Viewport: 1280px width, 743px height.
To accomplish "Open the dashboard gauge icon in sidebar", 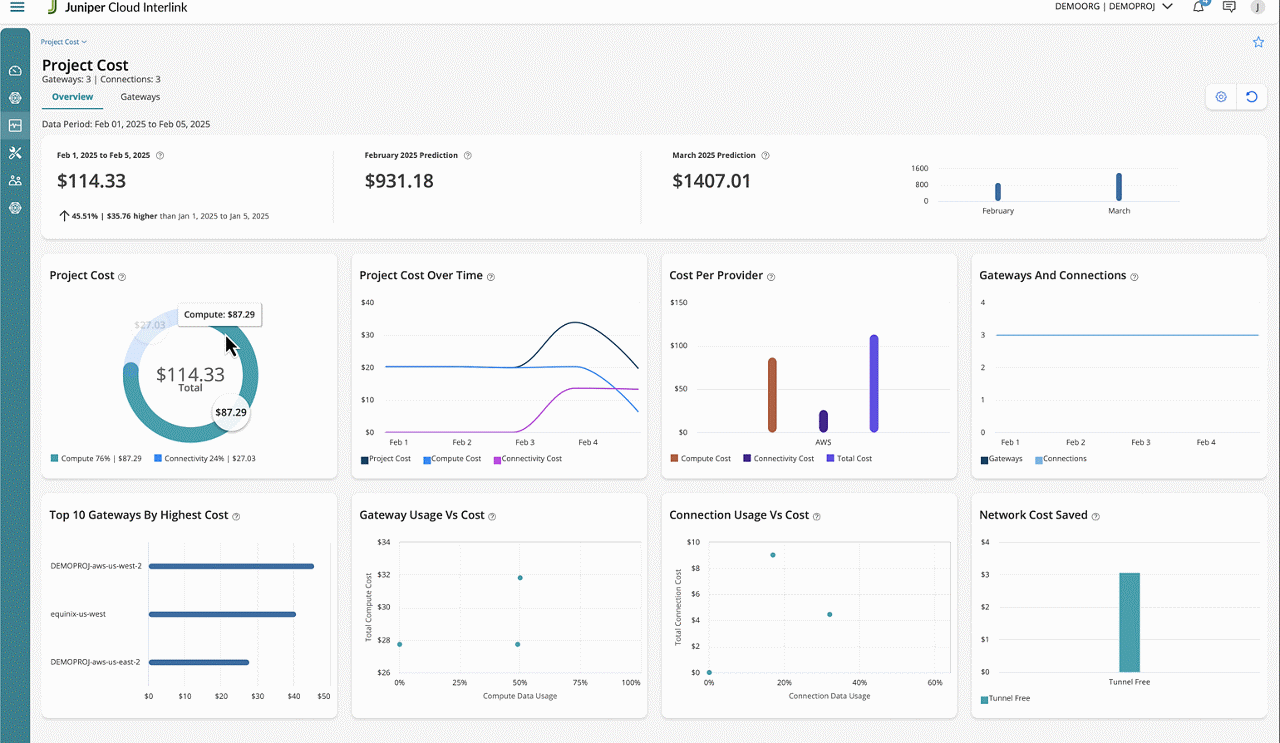I will (14, 70).
